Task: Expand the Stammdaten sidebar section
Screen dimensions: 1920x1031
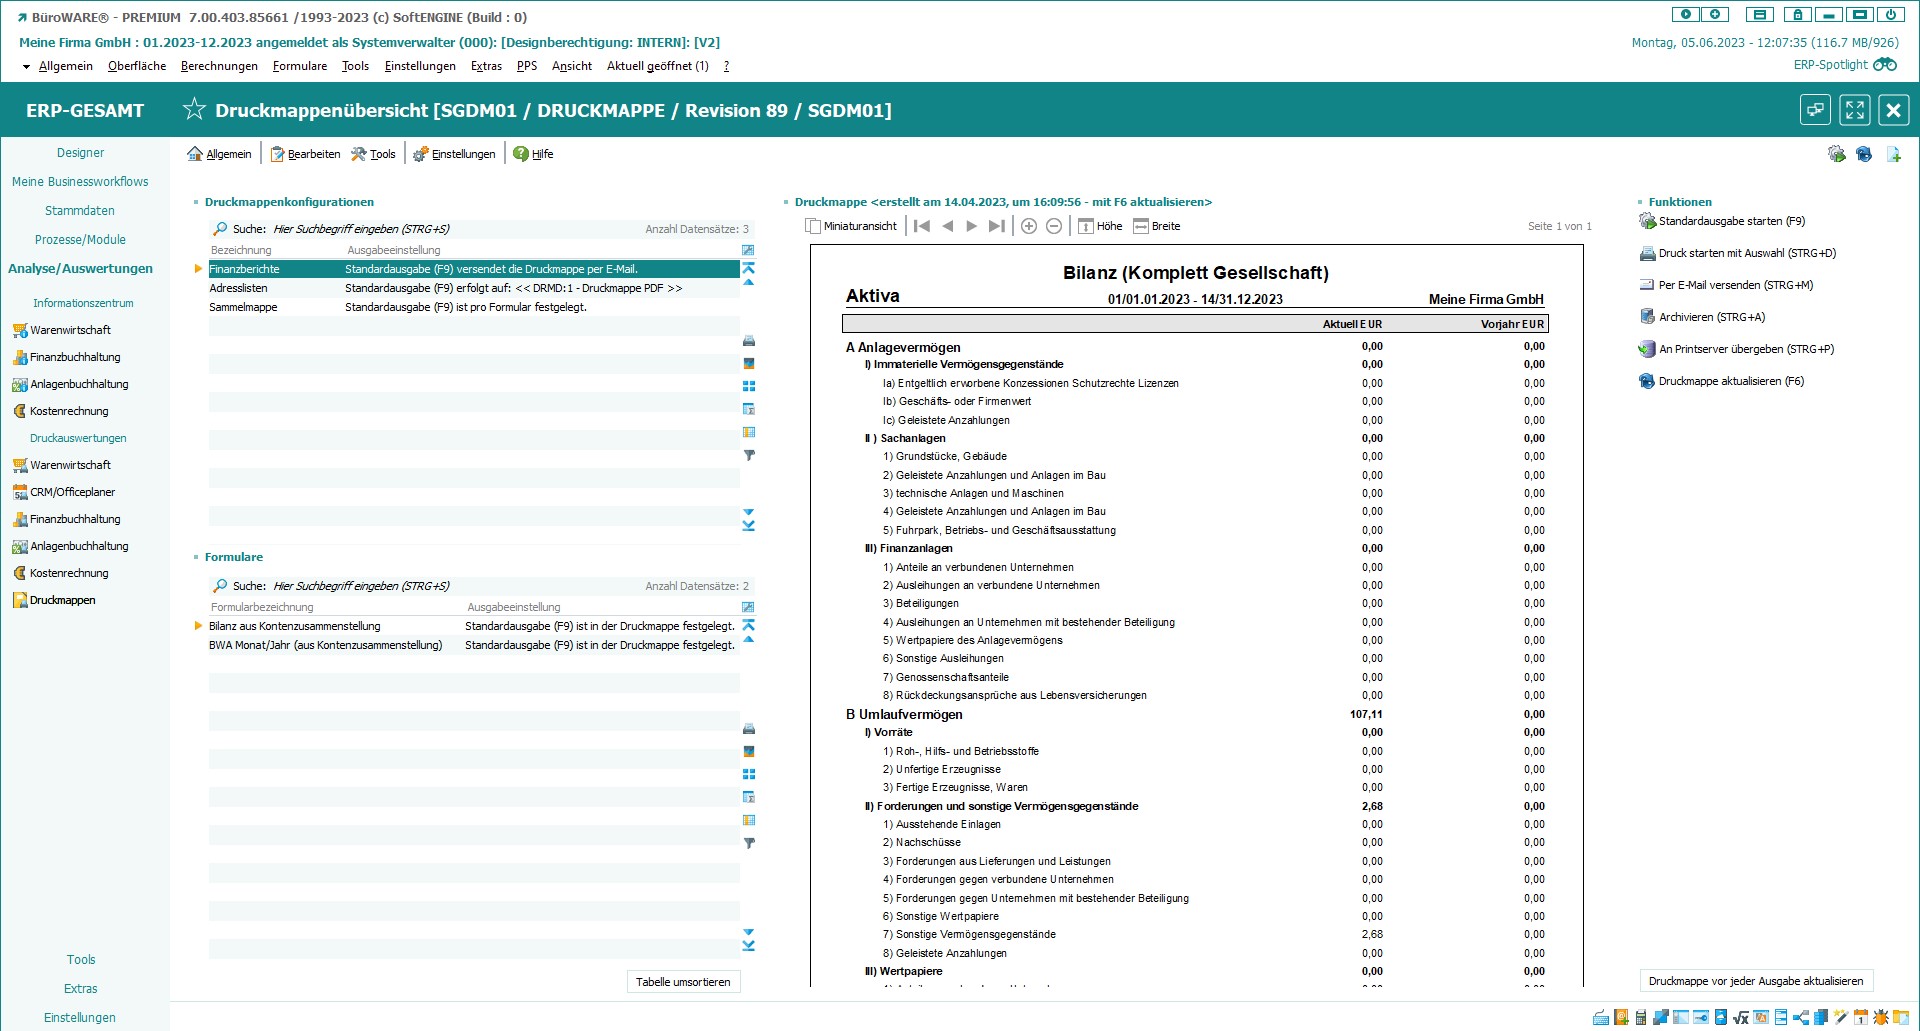Action: [x=80, y=211]
